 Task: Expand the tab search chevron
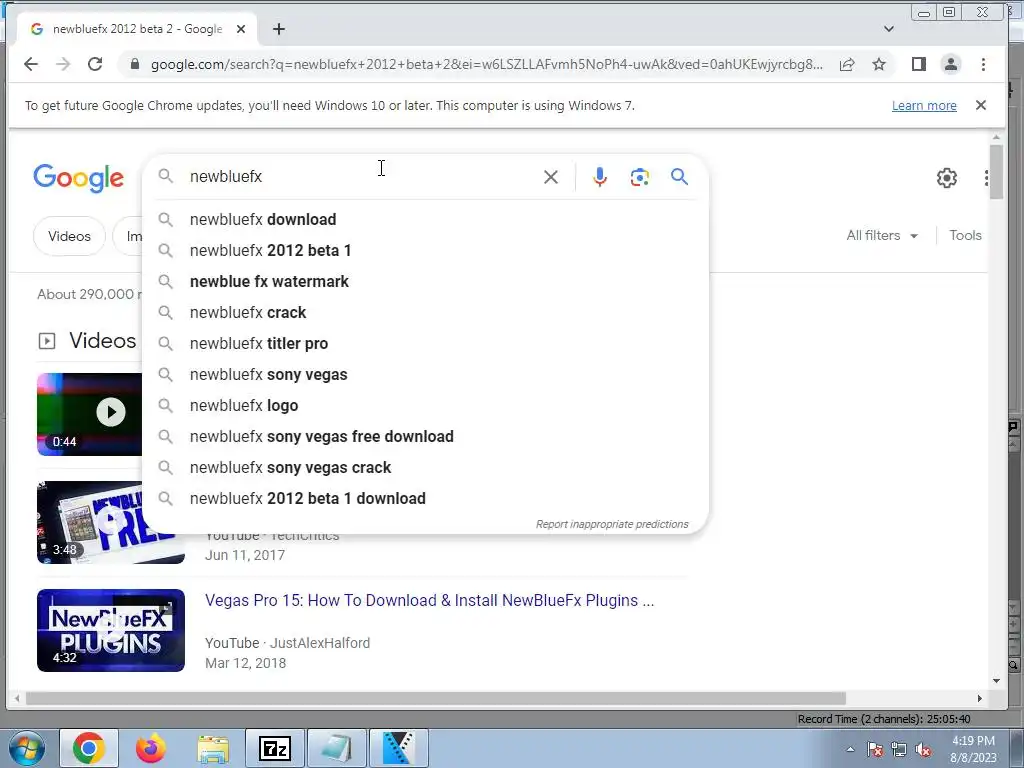click(x=889, y=29)
